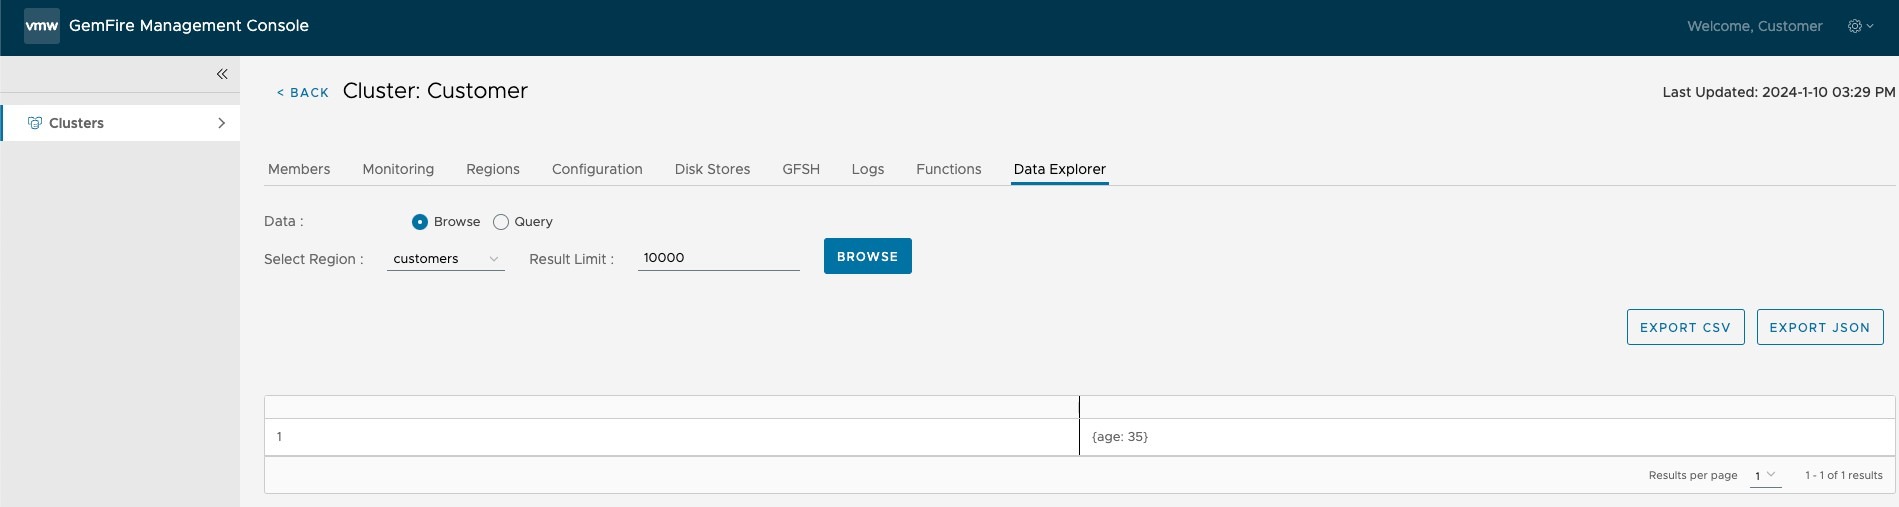
Task: Go back via the BACK link
Action: pos(302,92)
